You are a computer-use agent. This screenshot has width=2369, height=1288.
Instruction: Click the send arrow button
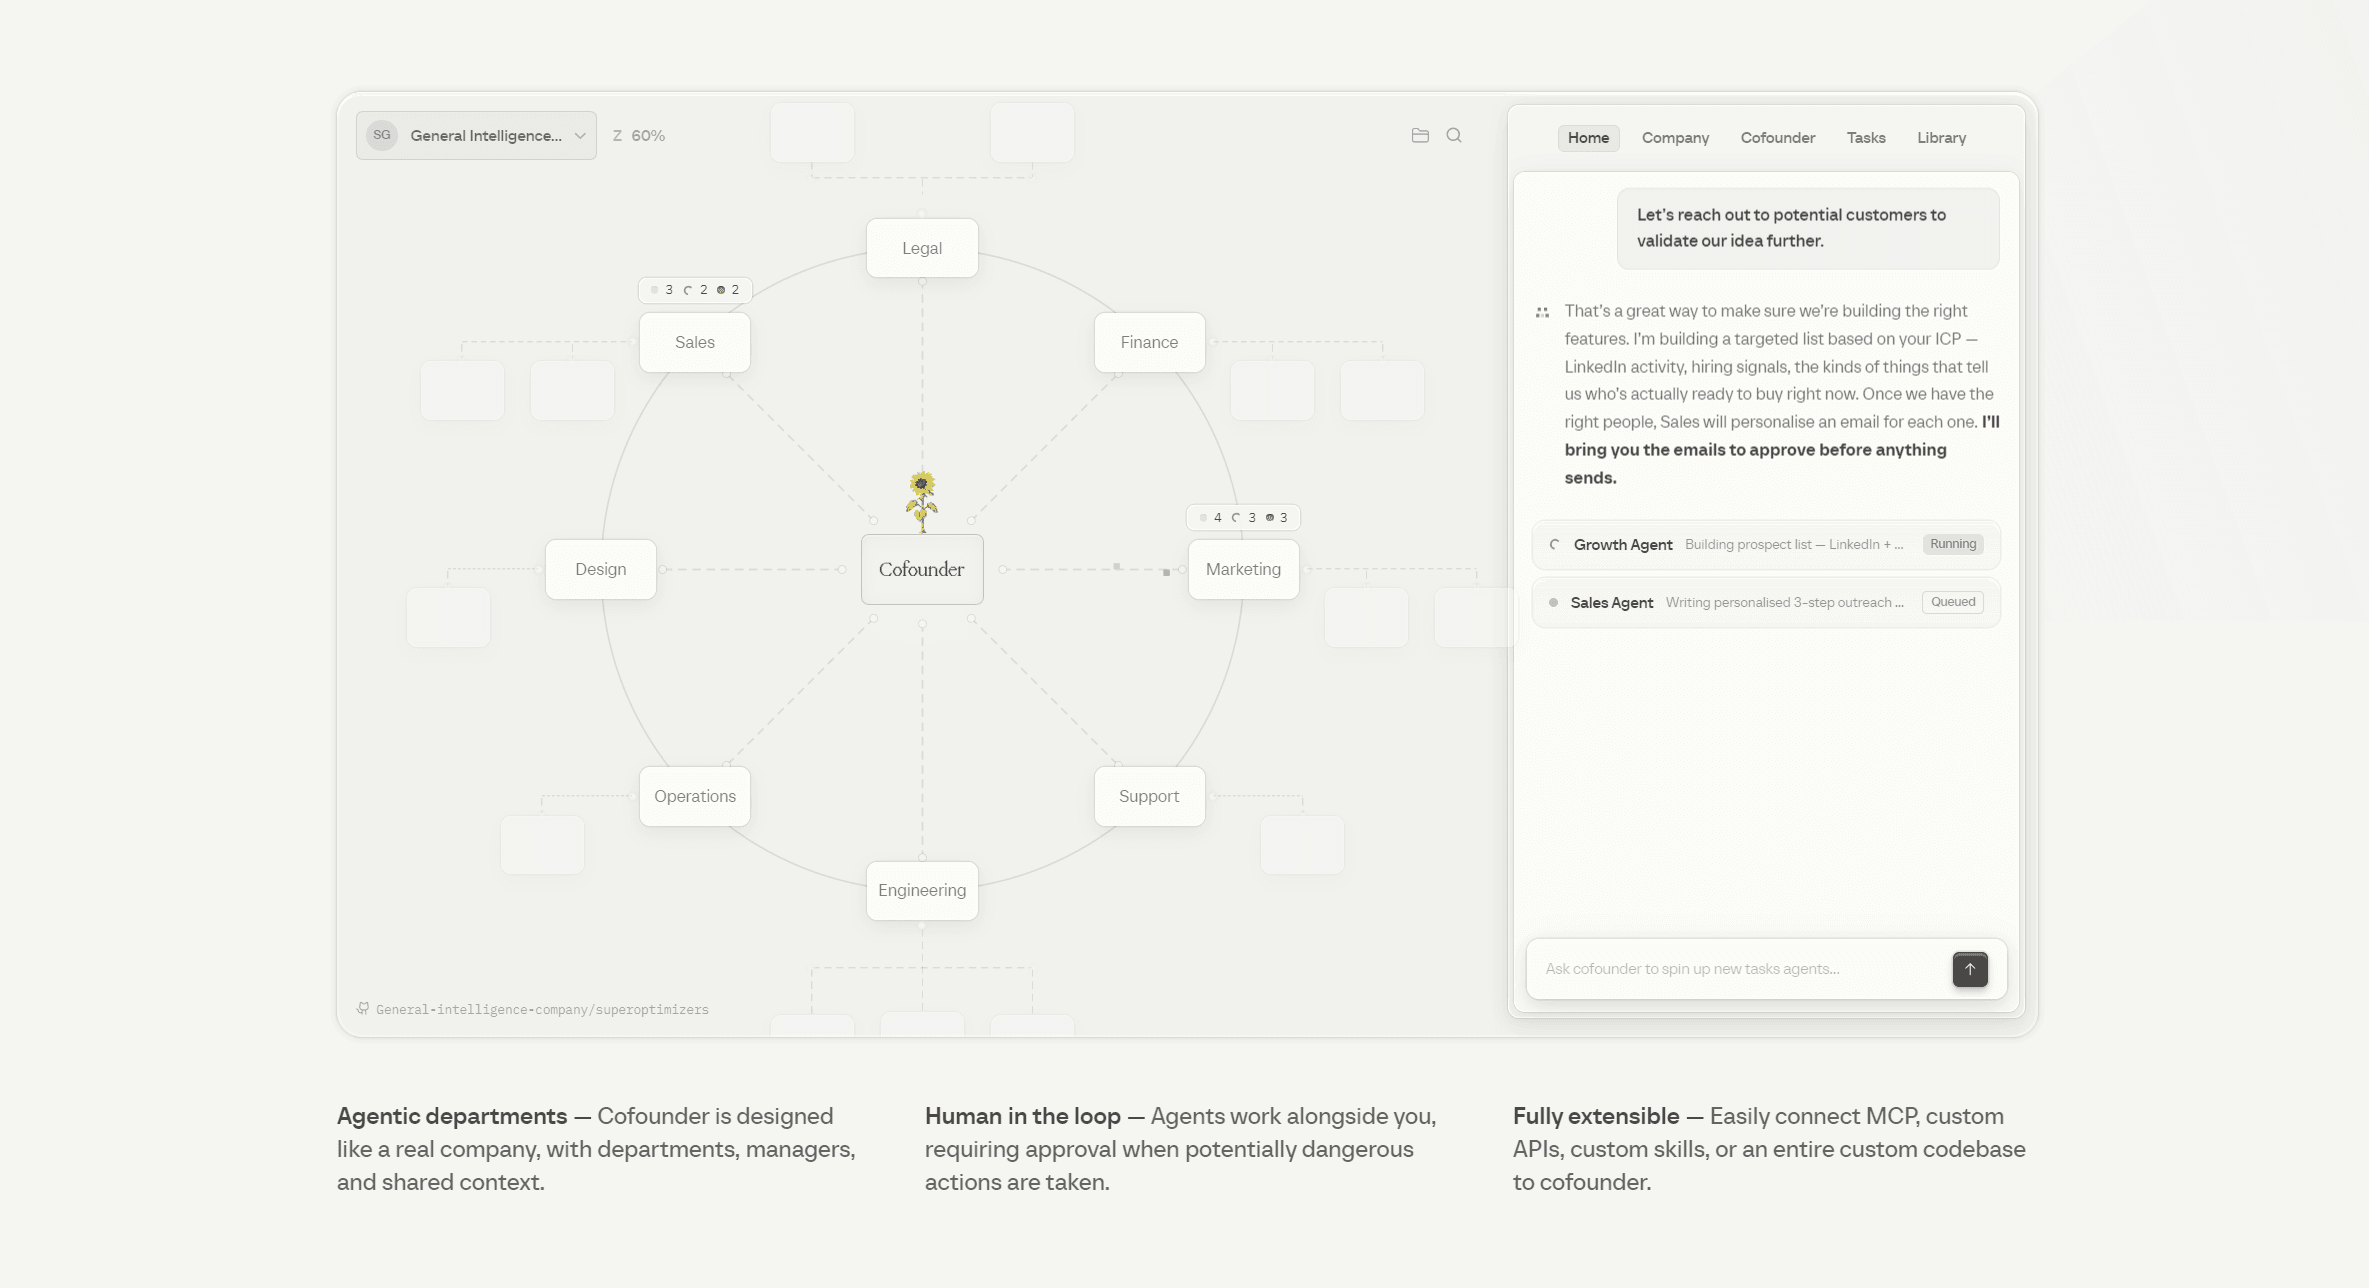(1970, 969)
